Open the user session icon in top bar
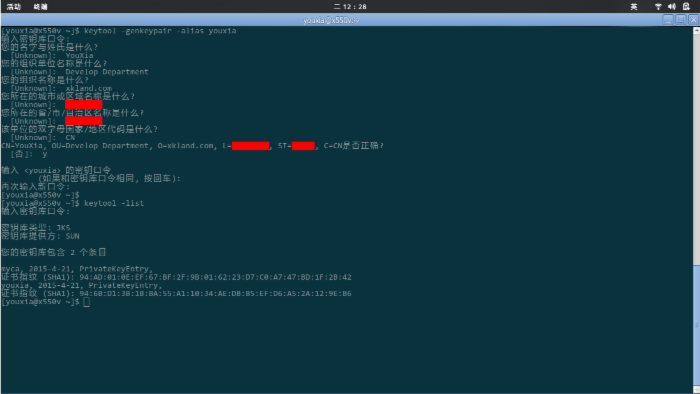Image resolution: width=700 pixels, height=394 pixels. pos(686,7)
